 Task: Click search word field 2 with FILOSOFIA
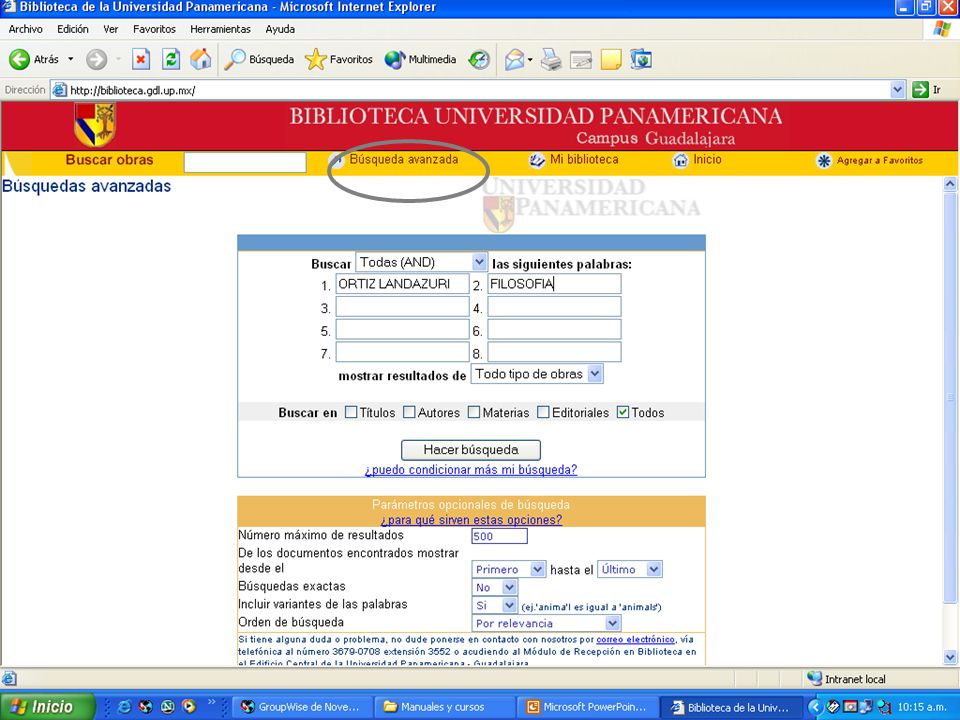(554, 283)
